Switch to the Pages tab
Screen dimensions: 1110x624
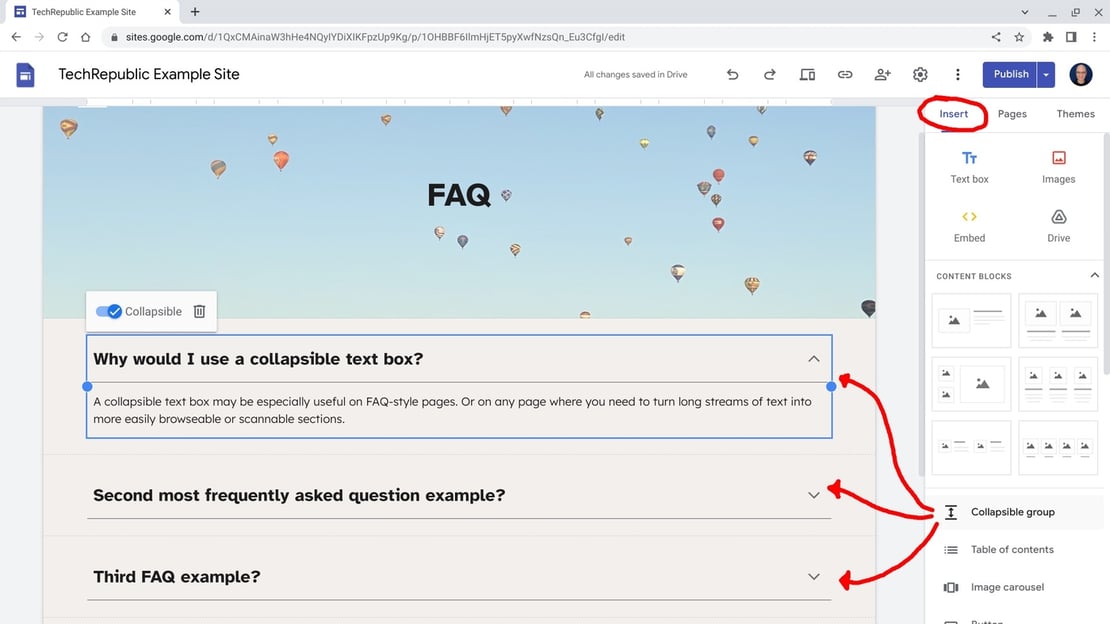1012,114
